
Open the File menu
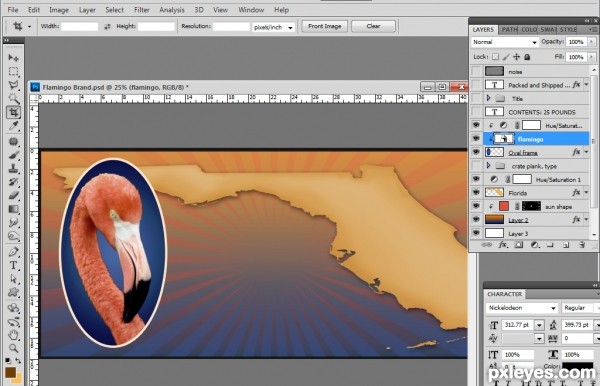point(13,10)
